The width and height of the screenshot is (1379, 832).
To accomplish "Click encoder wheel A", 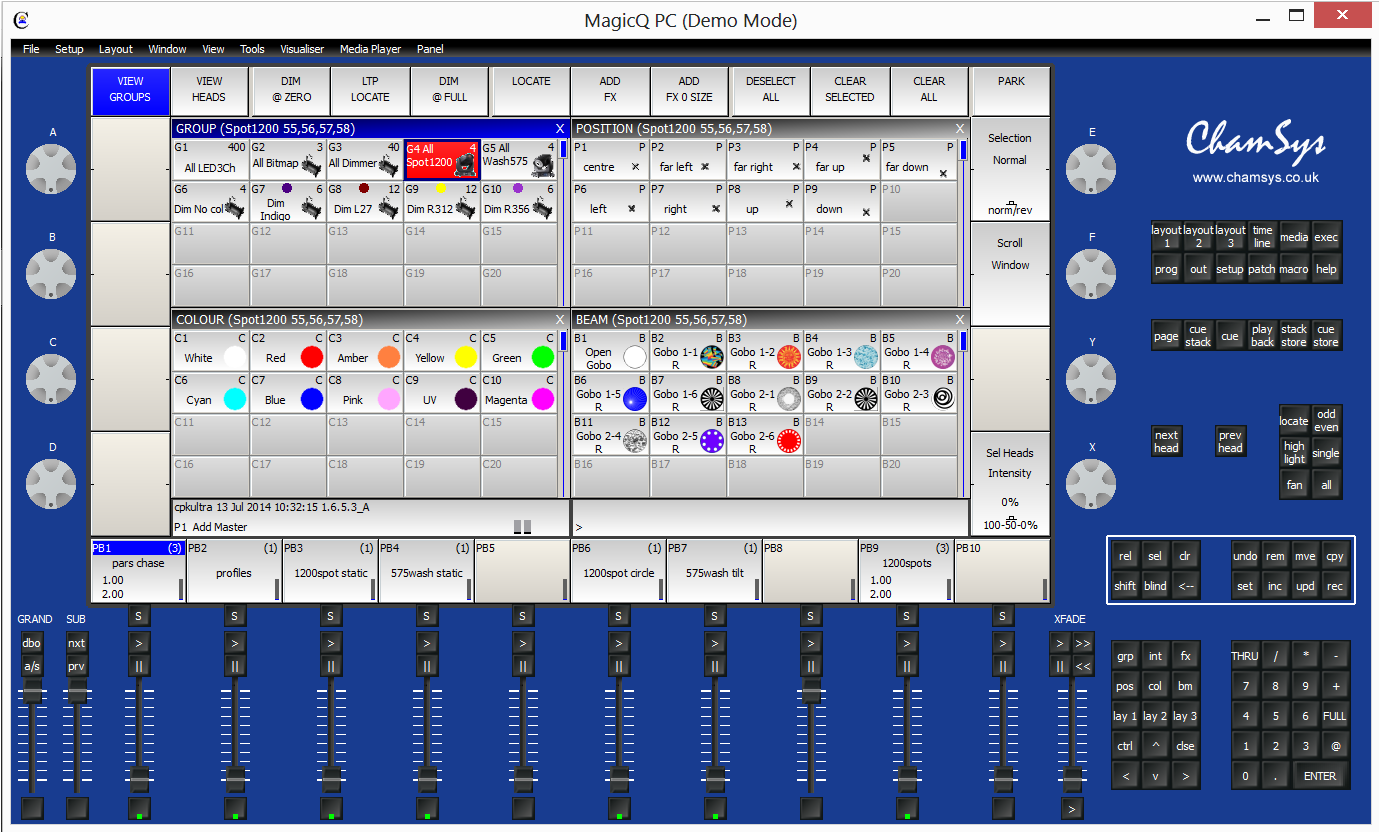I will [53, 168].
